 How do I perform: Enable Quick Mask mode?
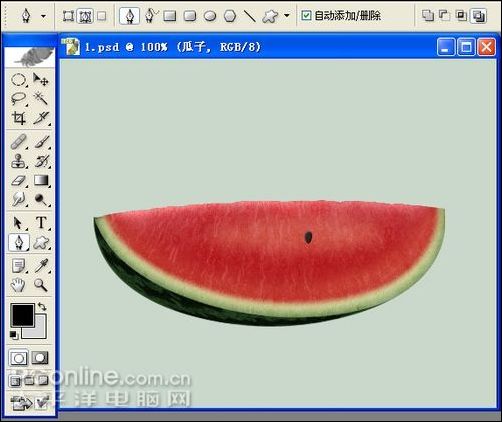[40, 358]
